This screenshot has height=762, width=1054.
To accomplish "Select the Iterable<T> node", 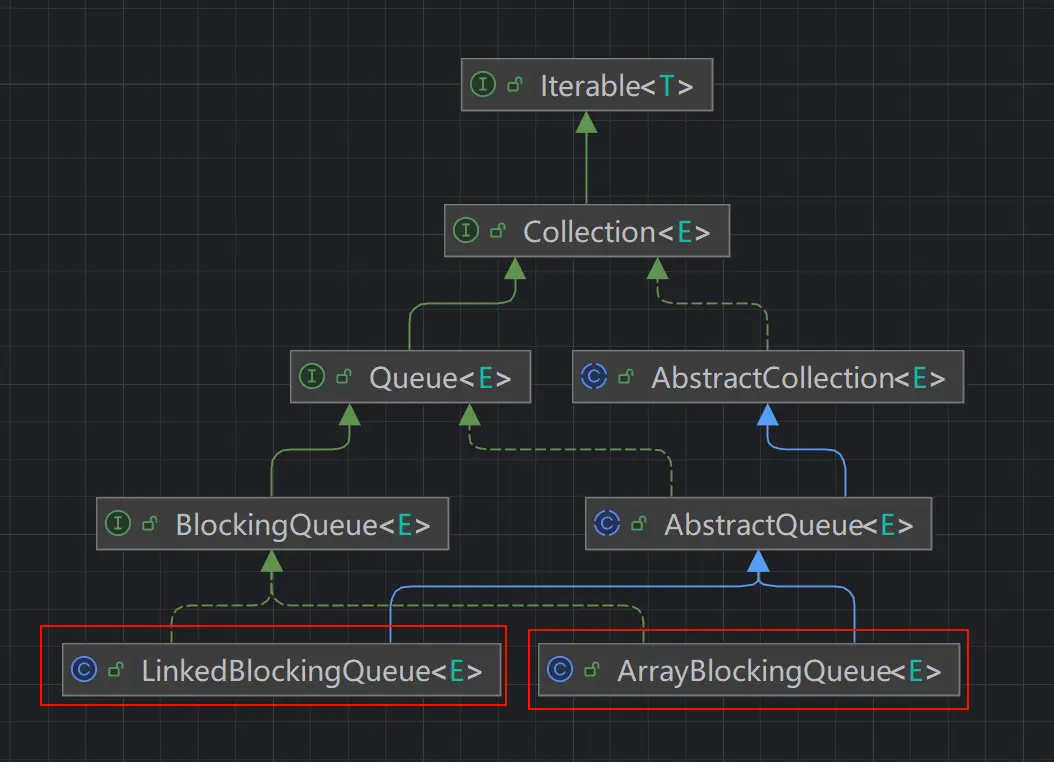I will tap(587, 85).
